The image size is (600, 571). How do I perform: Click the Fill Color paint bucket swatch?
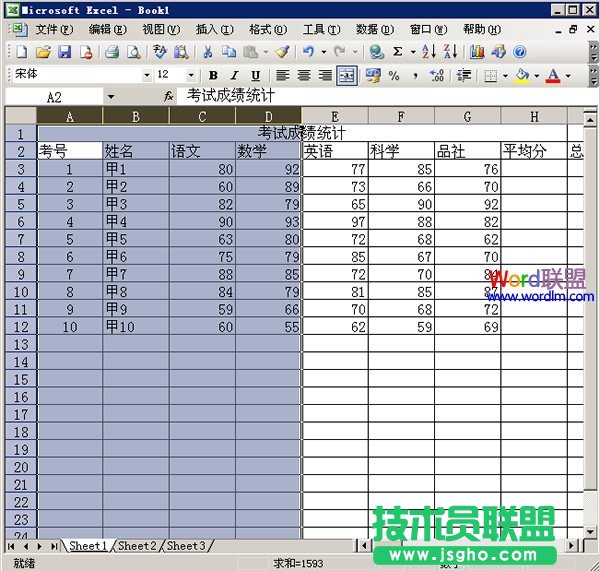[521, 75]
